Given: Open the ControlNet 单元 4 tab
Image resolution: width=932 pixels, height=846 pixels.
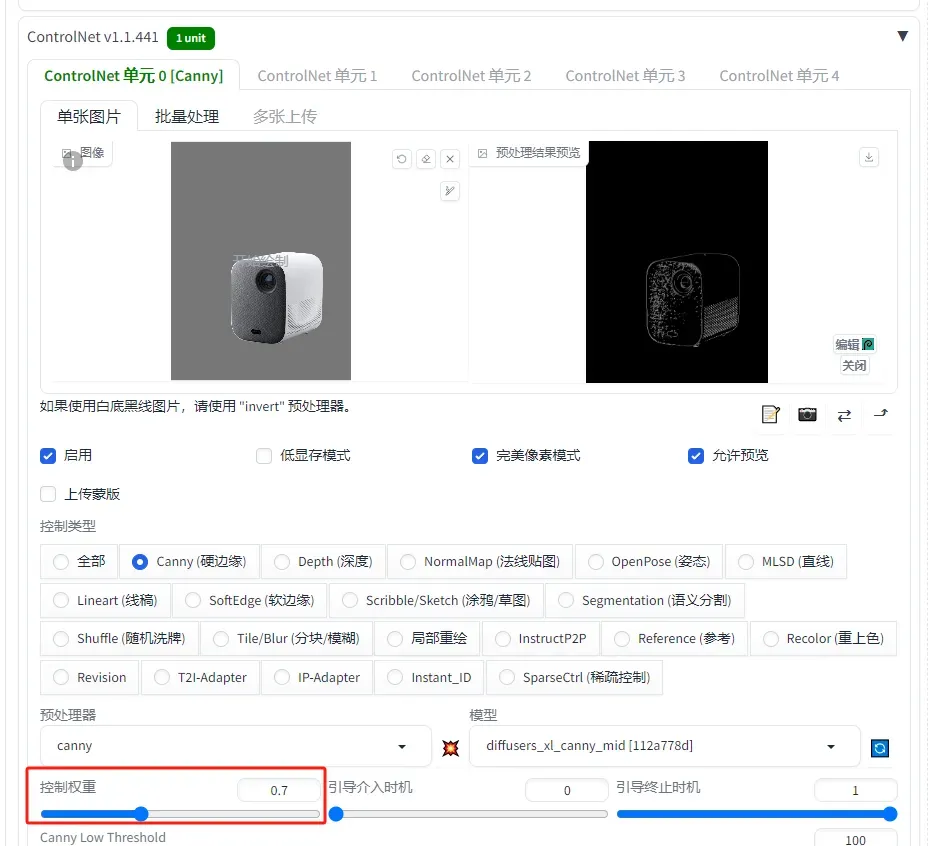Looking at the screenshot, I should [779, 76].
